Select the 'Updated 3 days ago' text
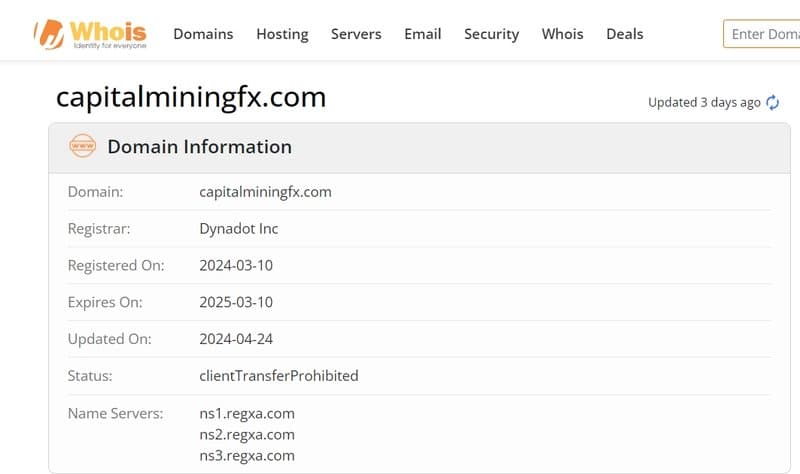 (x=704, y=103)
